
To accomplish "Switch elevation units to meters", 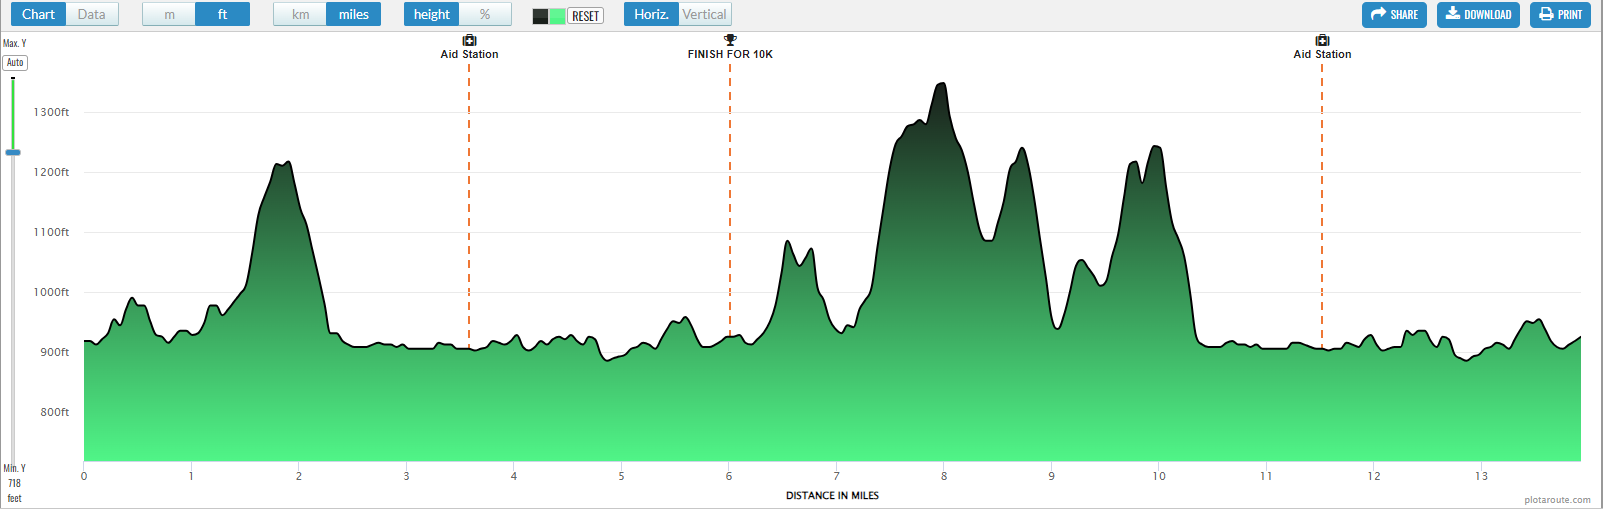I will (169, 15).
